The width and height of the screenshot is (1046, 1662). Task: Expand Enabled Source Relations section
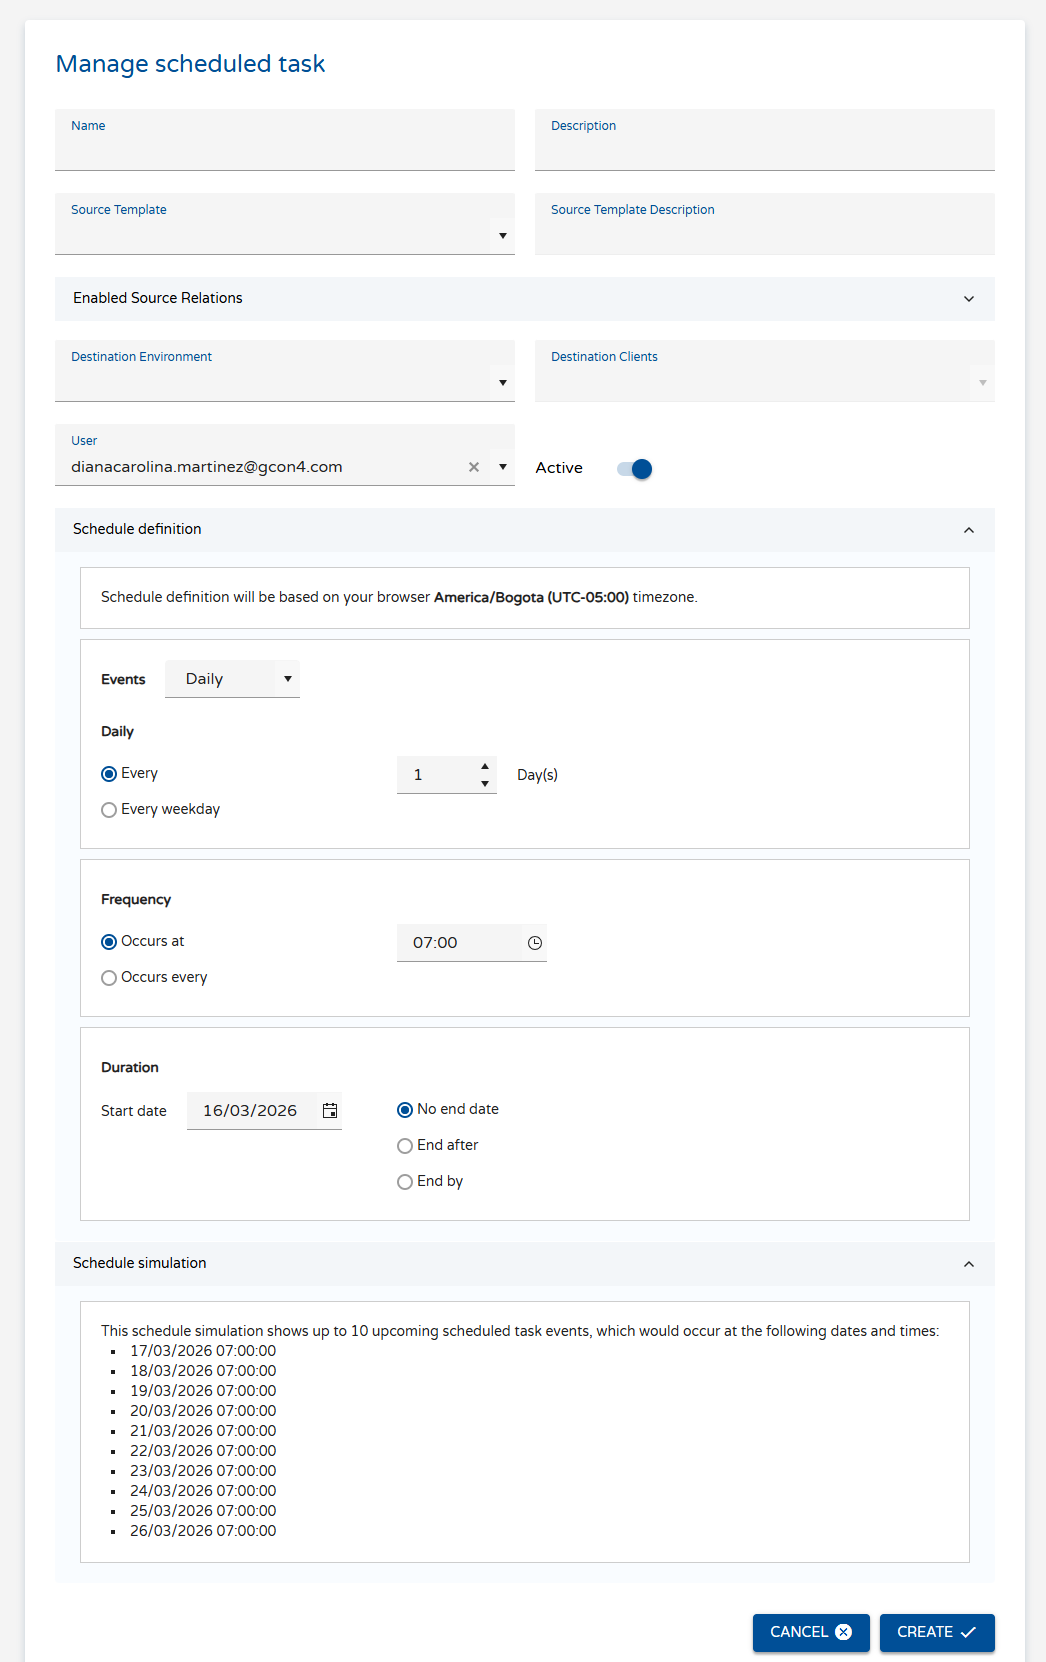[x=525, y=299]
